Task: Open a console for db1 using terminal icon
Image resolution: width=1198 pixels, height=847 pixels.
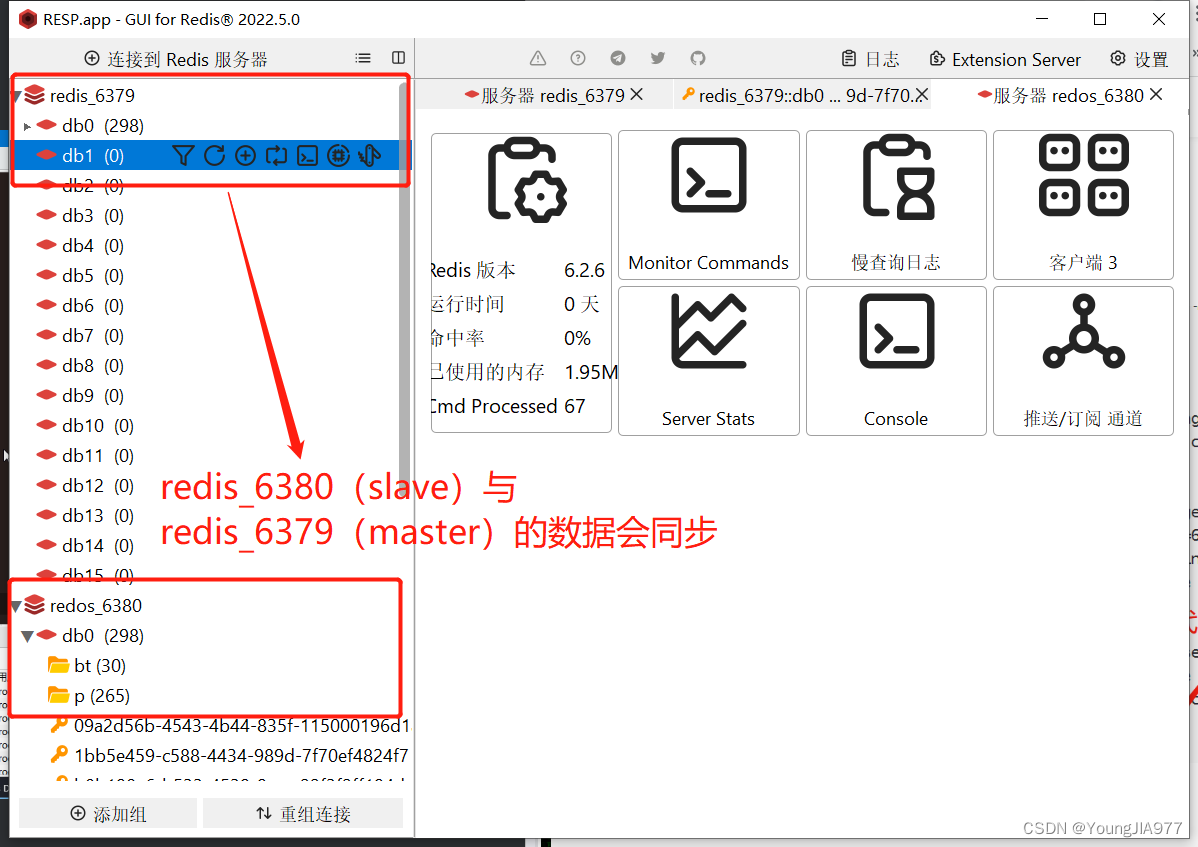Action: (307, 155)
